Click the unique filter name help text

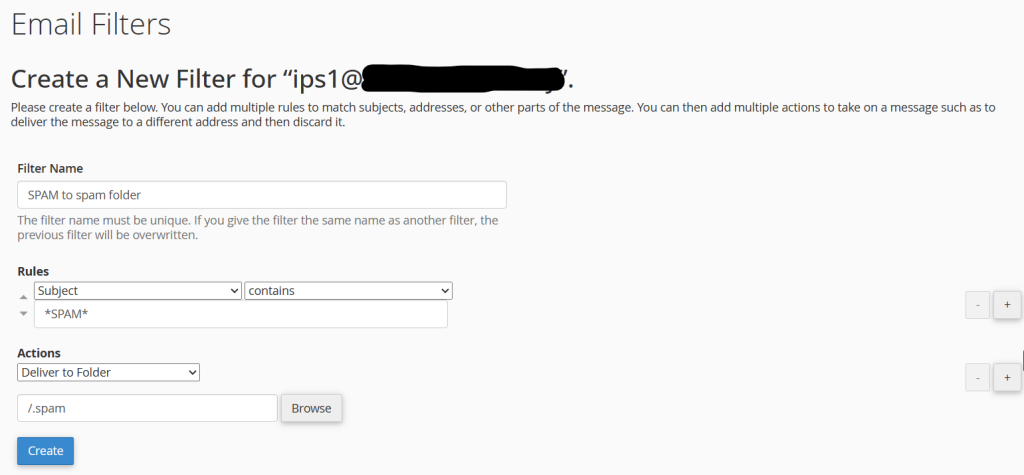tap(257, 228)
